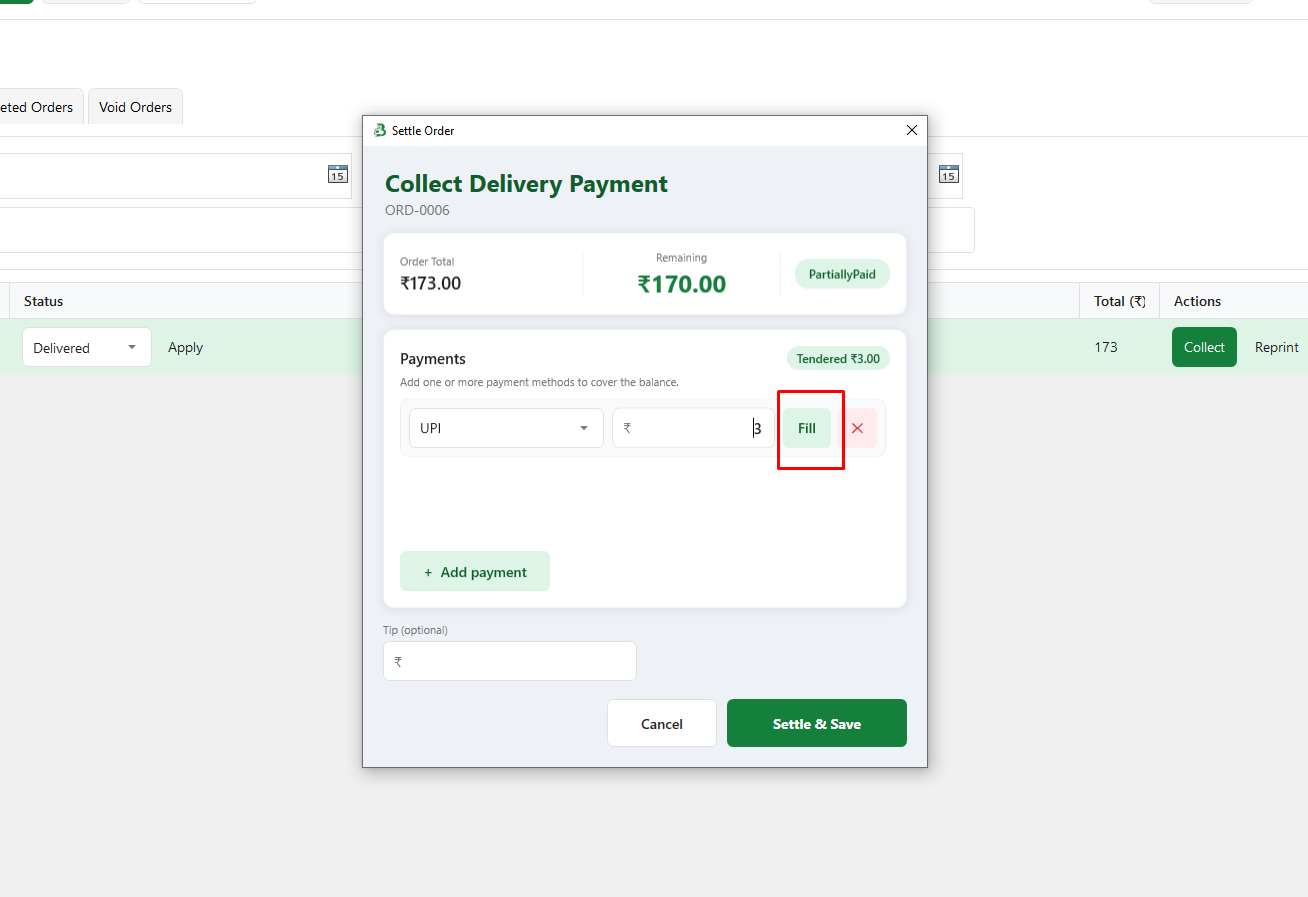Open the left date picker calendar icon
This screenshot has width=1308, height=897.
click(x=338, y=174)
